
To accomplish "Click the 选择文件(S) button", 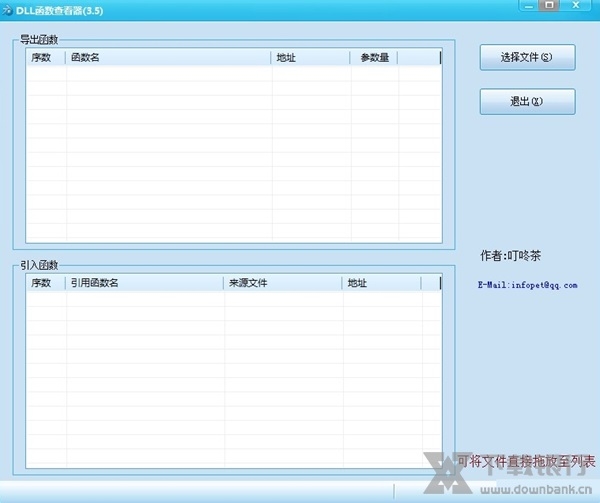I will (x=527, y=57).
